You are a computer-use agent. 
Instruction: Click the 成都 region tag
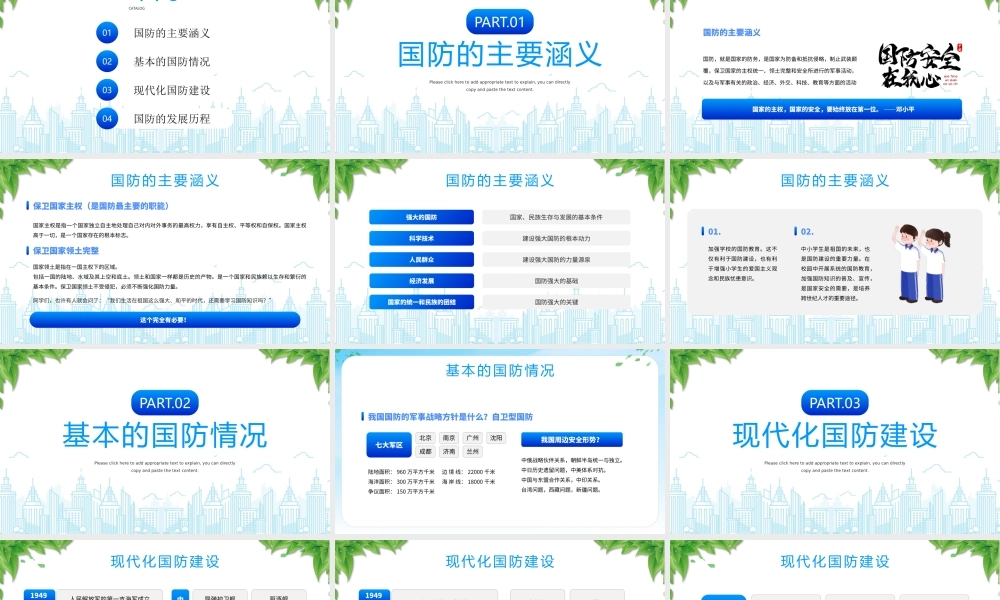425,451
